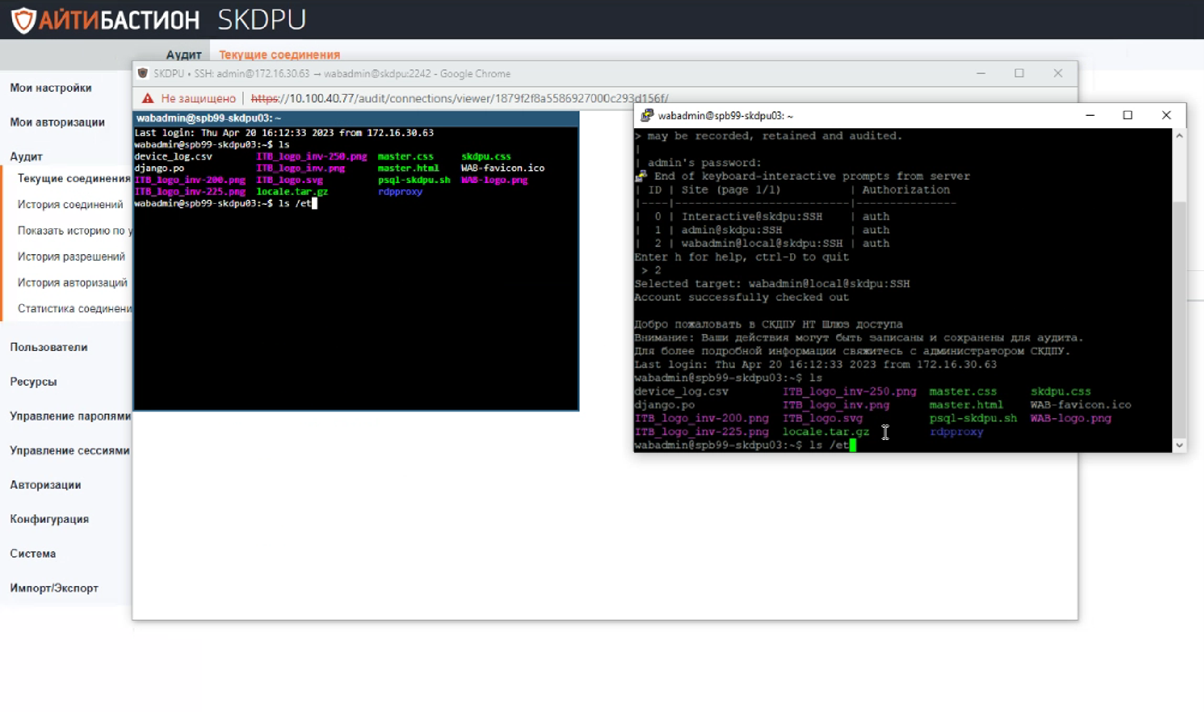This screenshot has height=712, width=1204.
Task: Maximize the PuTTY terminal window
Action: pyautogui.click(x=1128, y=115)
